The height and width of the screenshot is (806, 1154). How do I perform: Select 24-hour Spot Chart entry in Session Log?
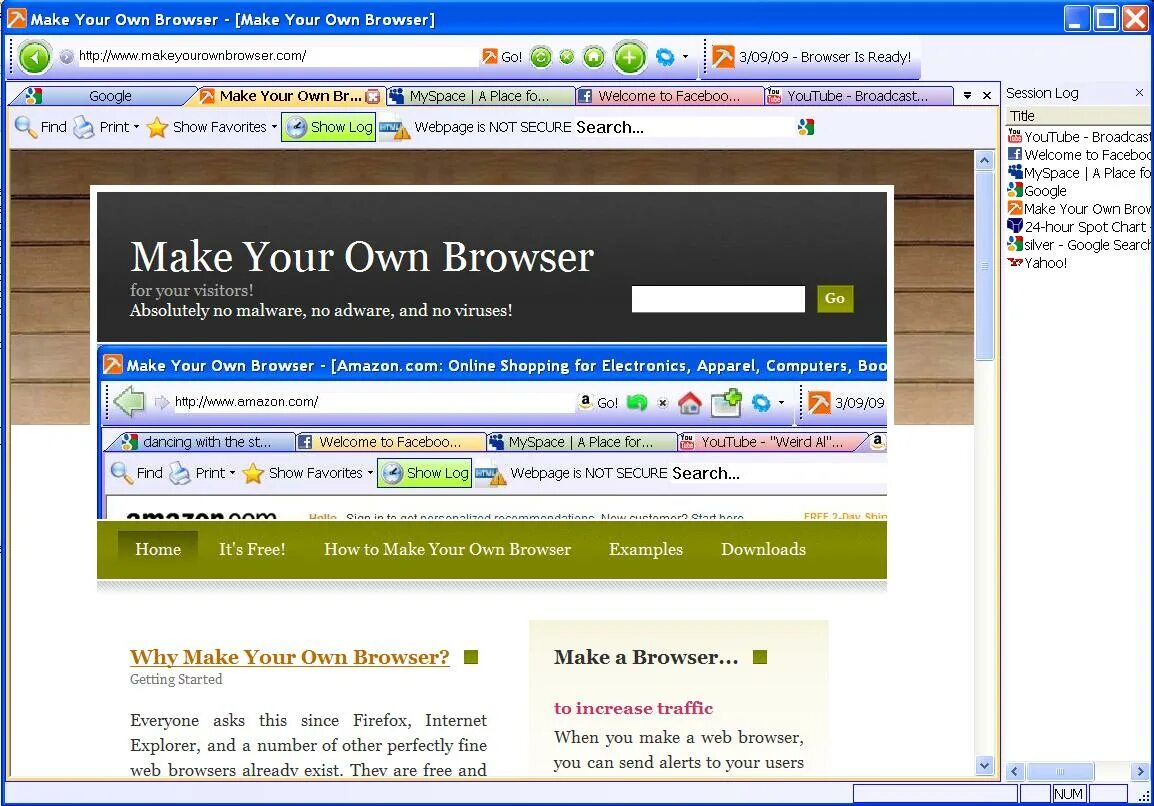click(x=1078, y=227)
